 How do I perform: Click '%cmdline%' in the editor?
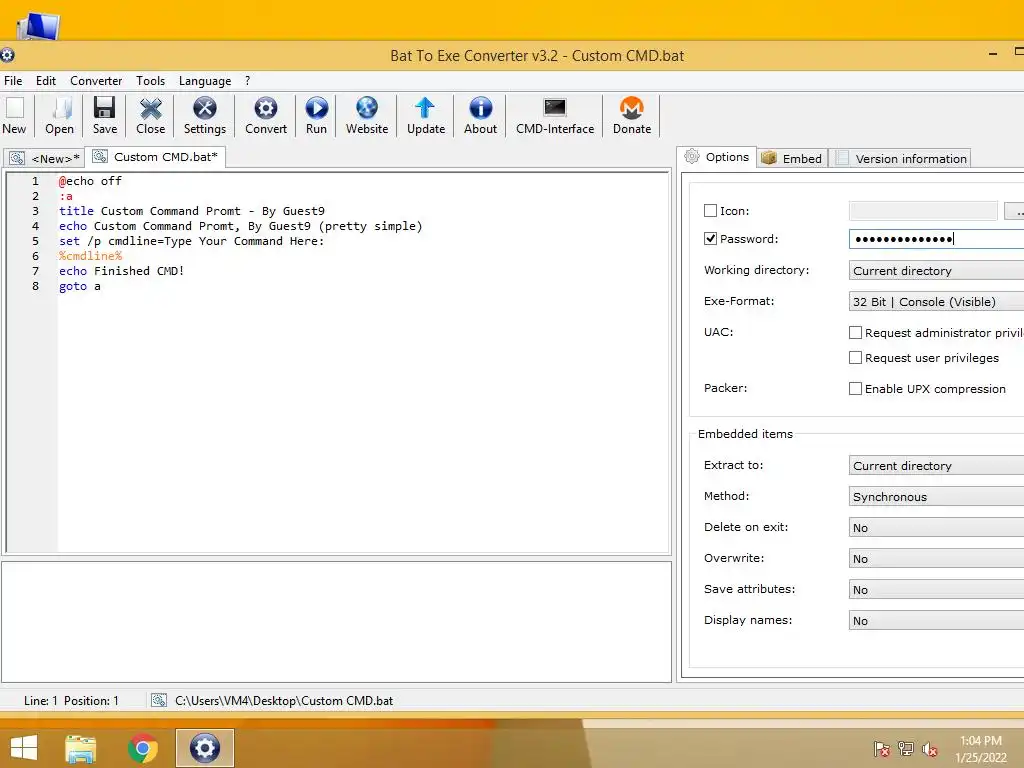pos(90,256)
